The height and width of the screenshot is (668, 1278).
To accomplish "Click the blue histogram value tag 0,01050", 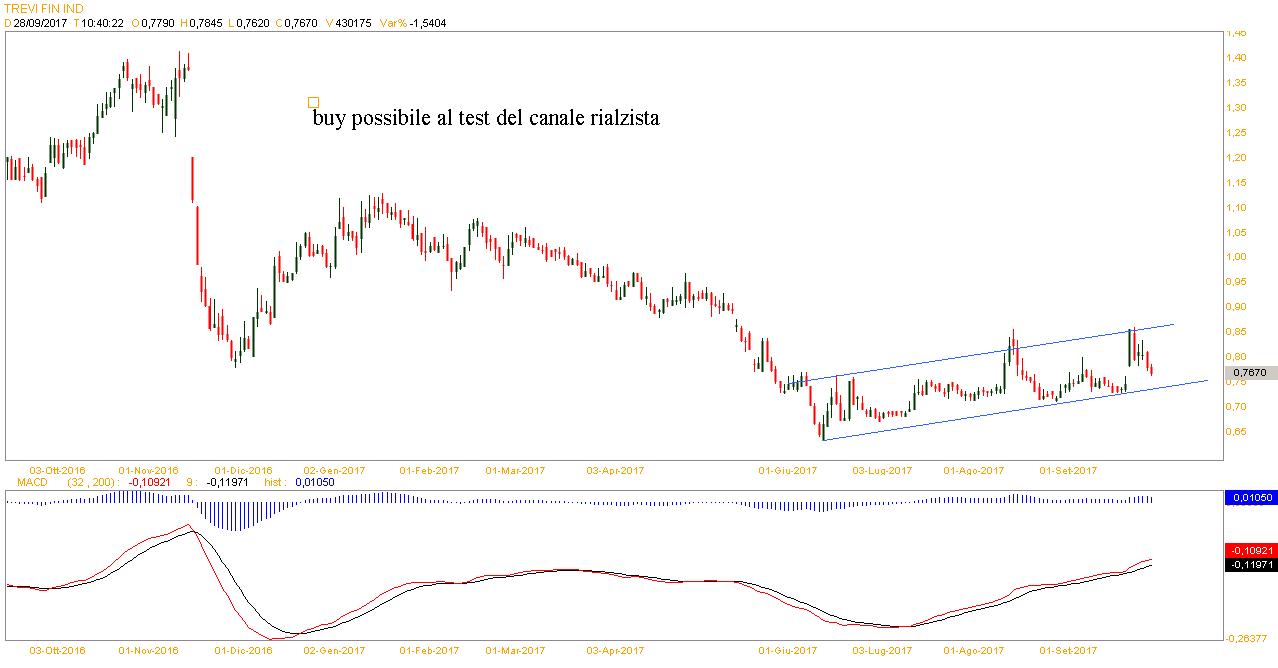I will pos(1249,498).
